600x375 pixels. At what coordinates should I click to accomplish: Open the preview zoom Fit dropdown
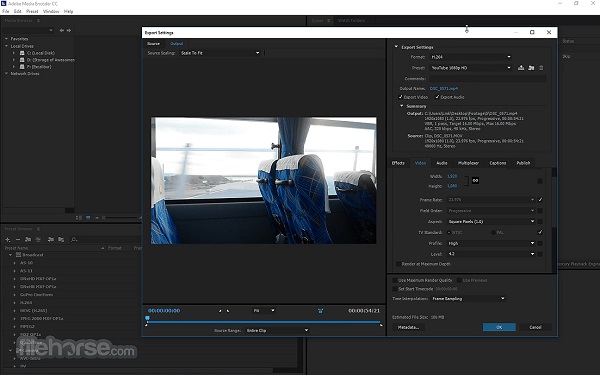coord(264,311)
